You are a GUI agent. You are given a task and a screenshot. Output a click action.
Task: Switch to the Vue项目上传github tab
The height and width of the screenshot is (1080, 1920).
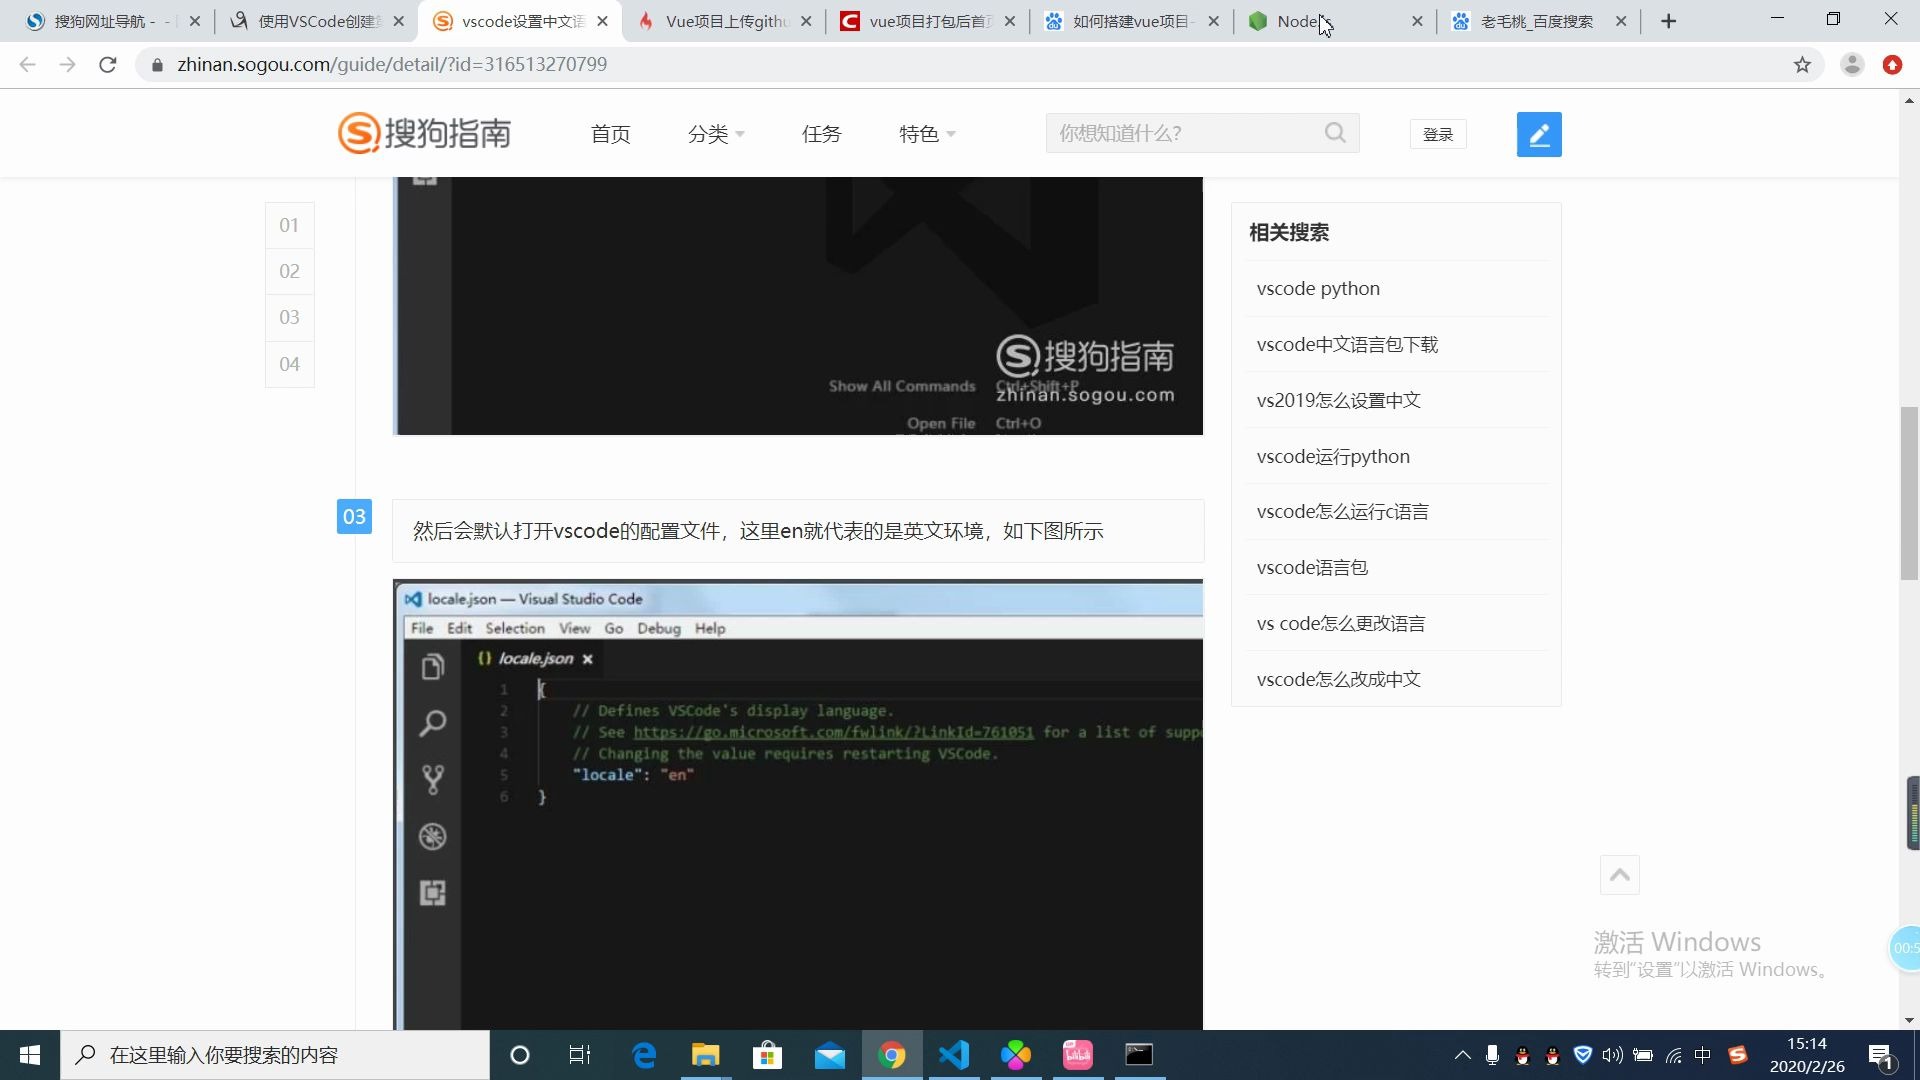pos(726,21)
